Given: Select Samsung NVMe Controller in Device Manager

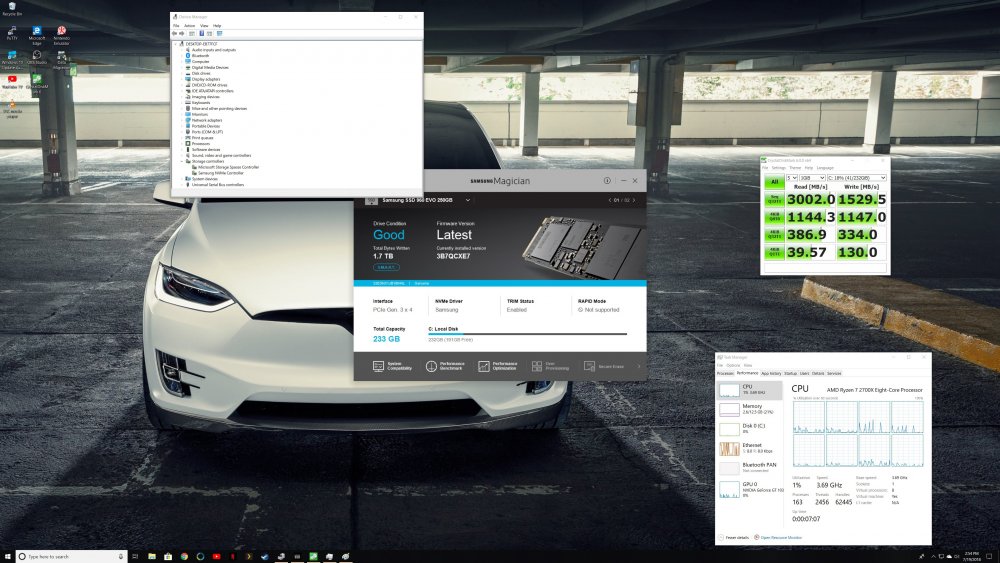Looking at the screenshot, I should pos(221,173).
